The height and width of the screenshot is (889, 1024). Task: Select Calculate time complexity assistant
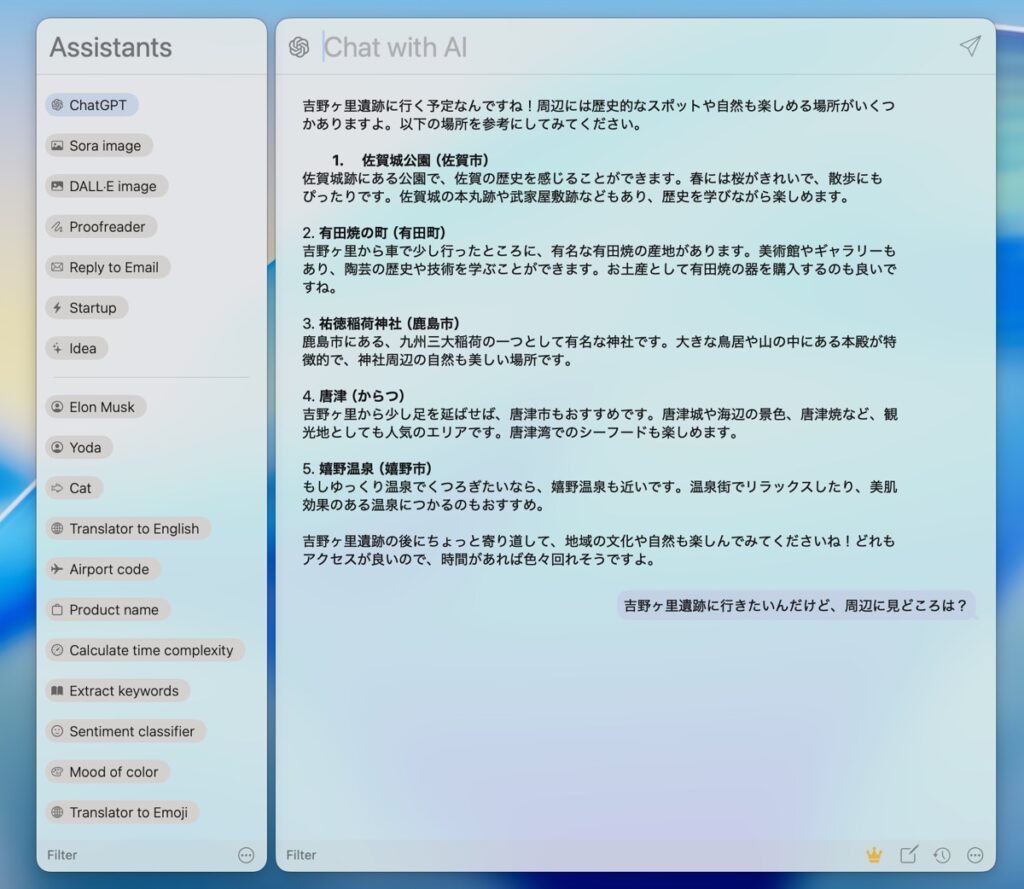tap(144, 650)
